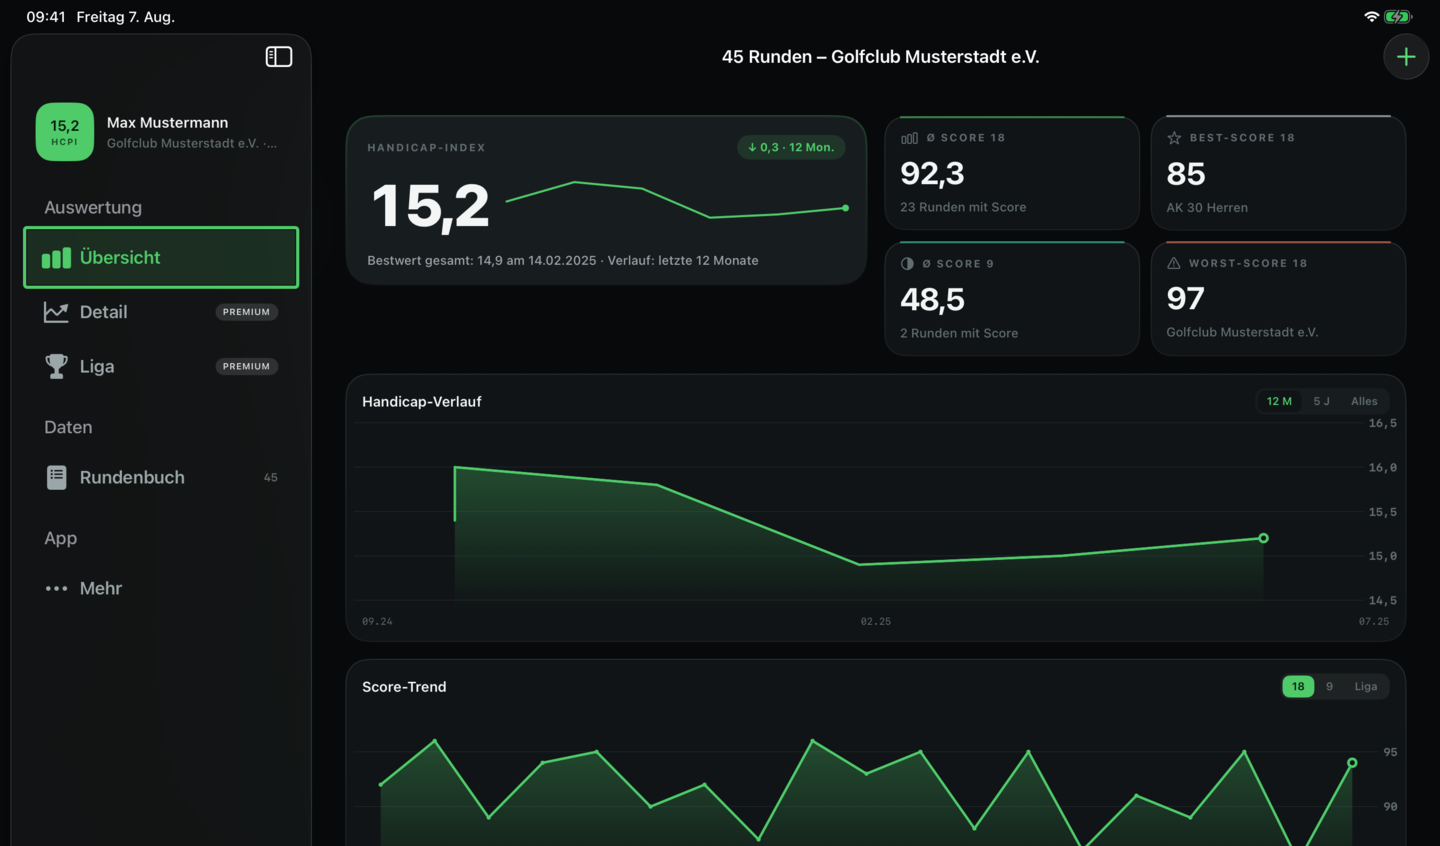The width and height of the screenshot is (1440, 846).
Task: Check the Wi-Fi status icon
Action: click(x=1371, y=17)
